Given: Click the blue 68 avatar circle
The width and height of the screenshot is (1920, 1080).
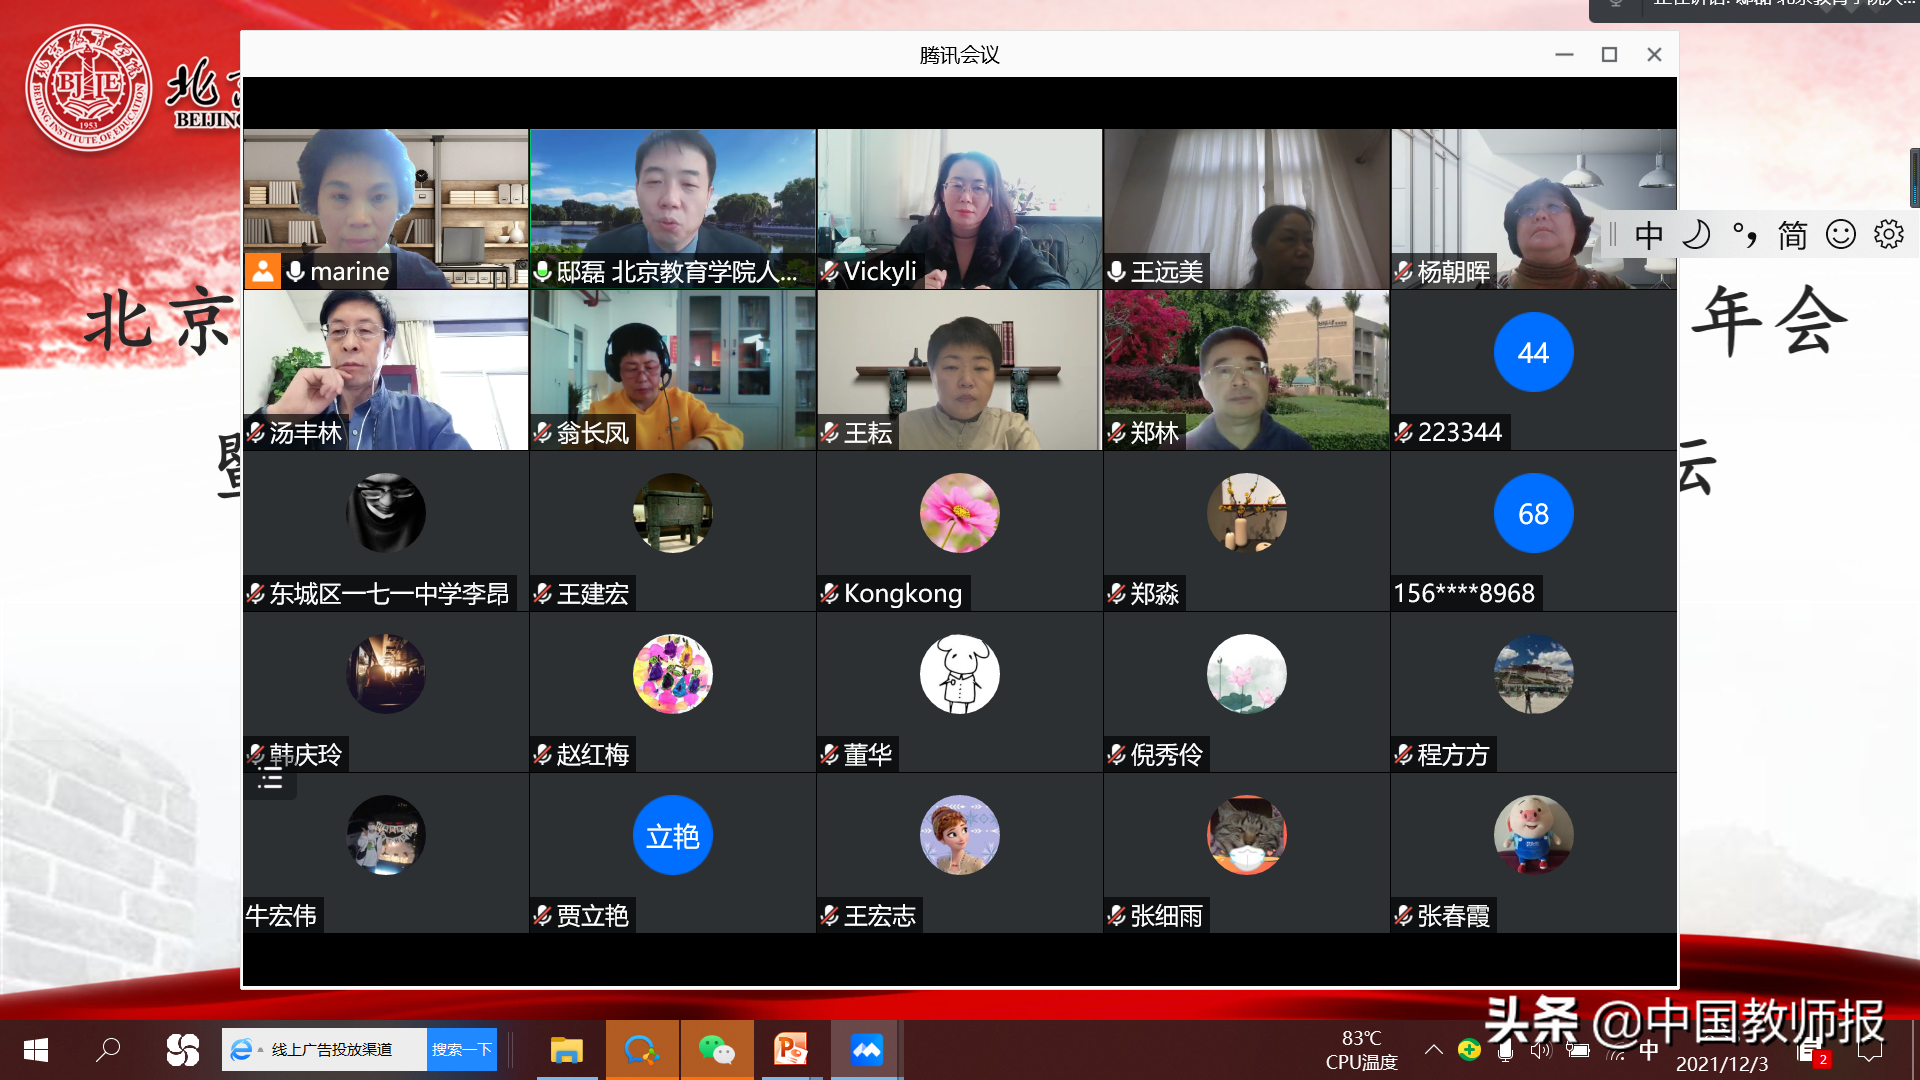Looking at the screenshot, I should 1533,513.
